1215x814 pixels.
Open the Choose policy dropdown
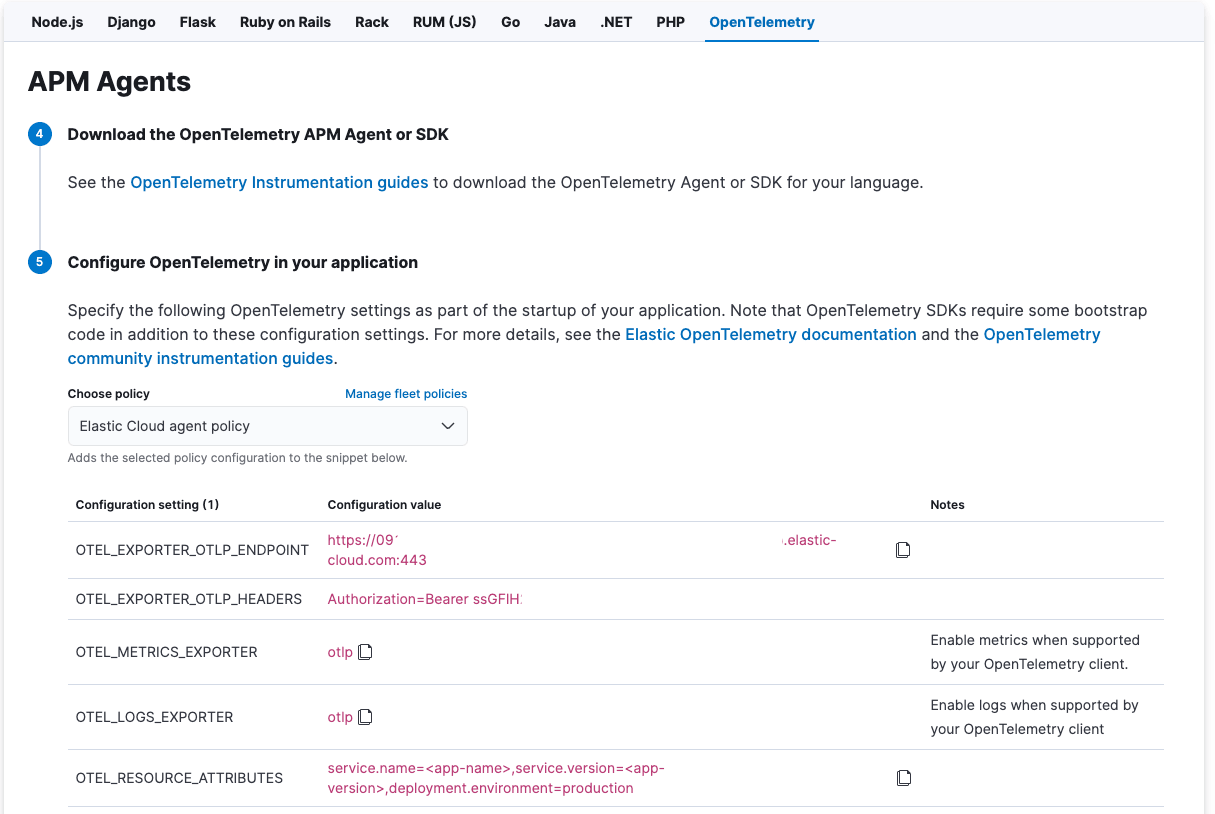tap(267, 425)
